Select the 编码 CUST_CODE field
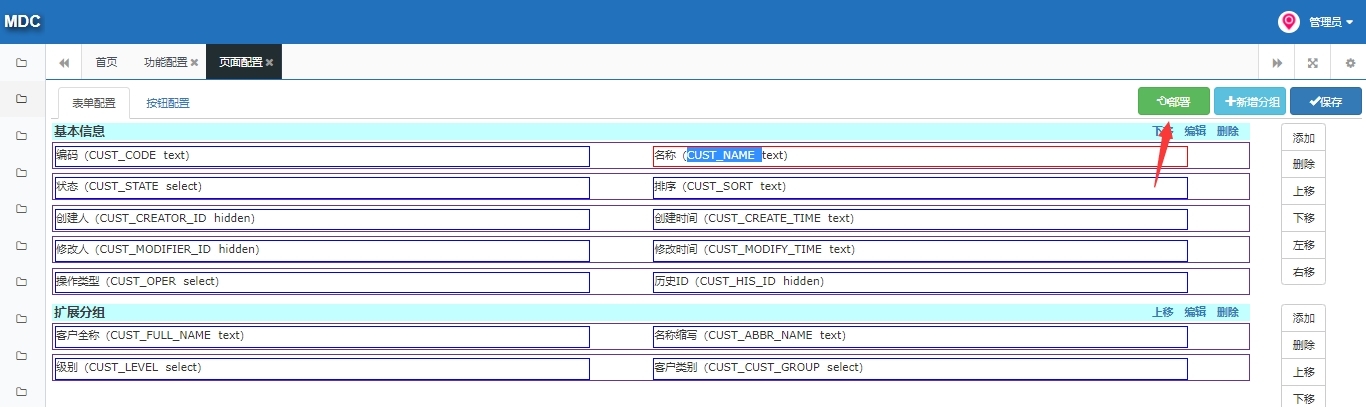The image size is (1366, 408). 321,156
